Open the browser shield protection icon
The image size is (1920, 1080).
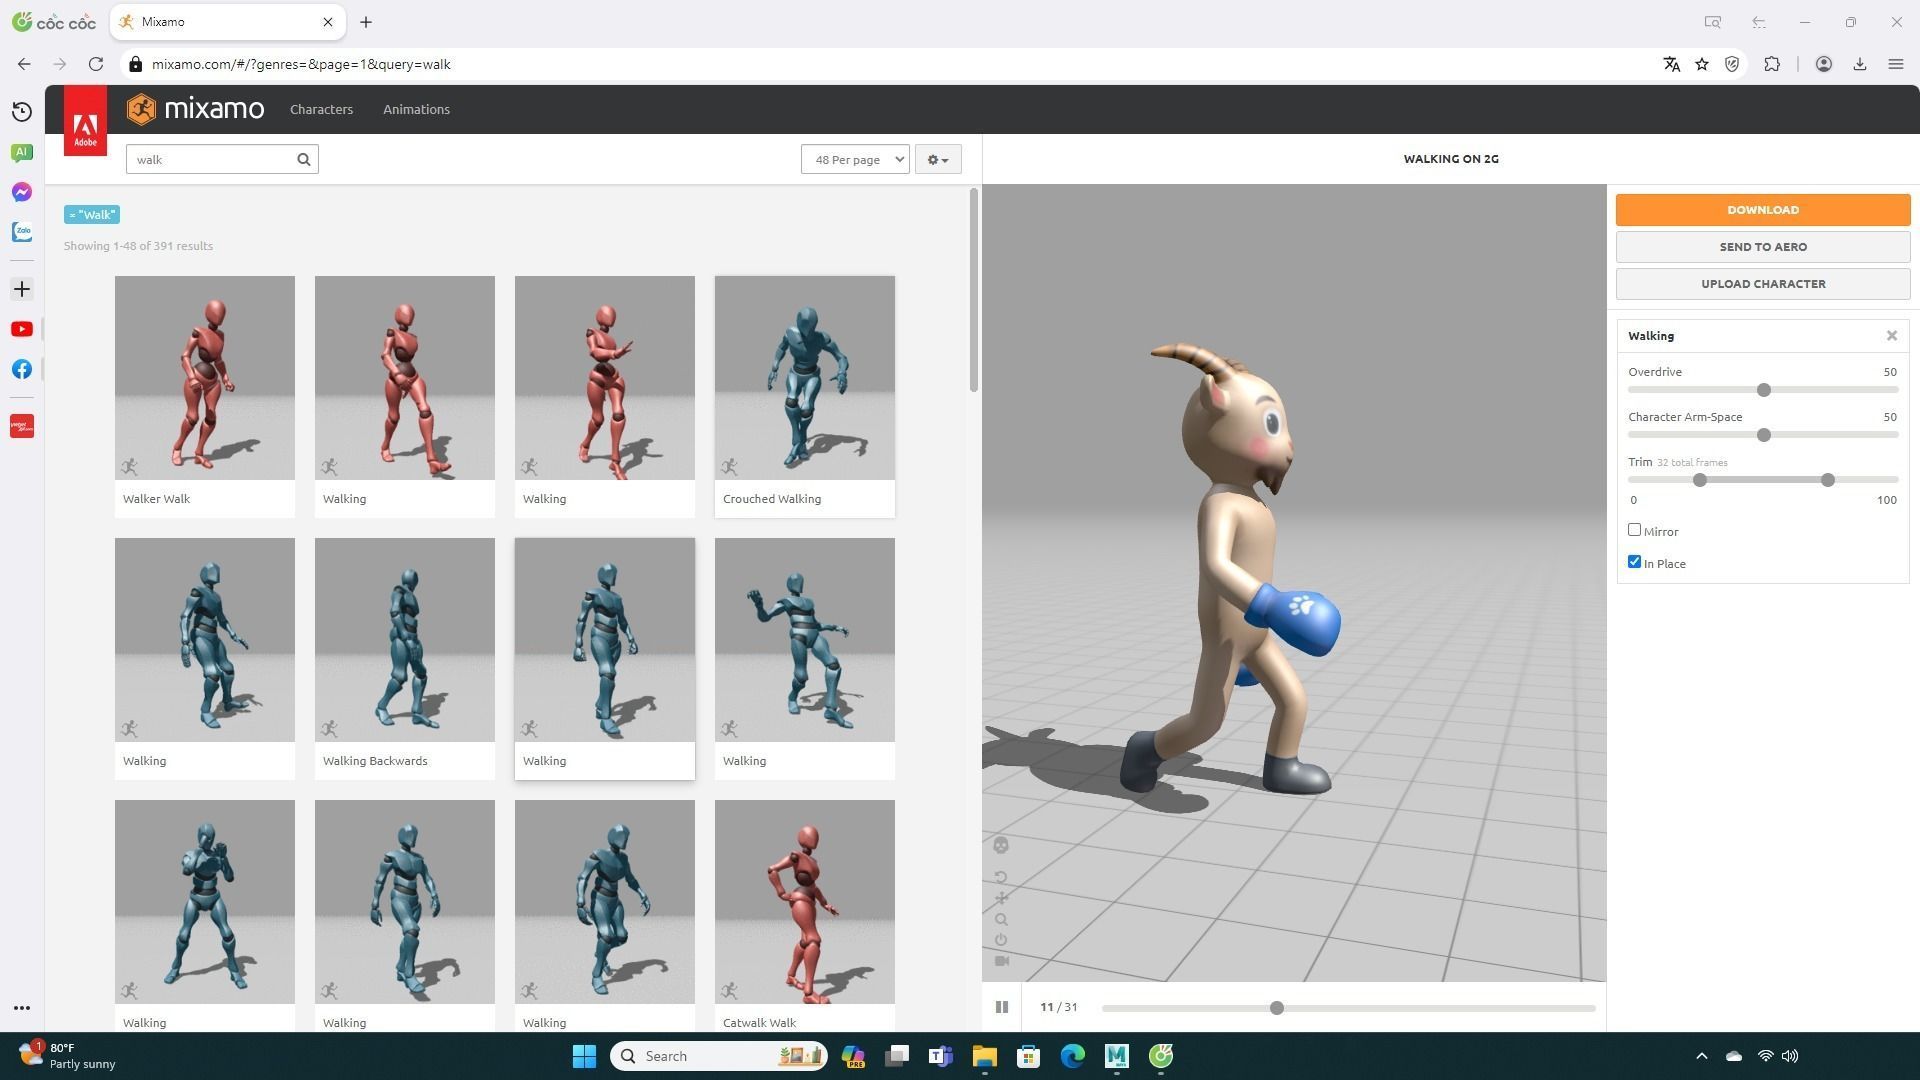(x=1732, y=64)
